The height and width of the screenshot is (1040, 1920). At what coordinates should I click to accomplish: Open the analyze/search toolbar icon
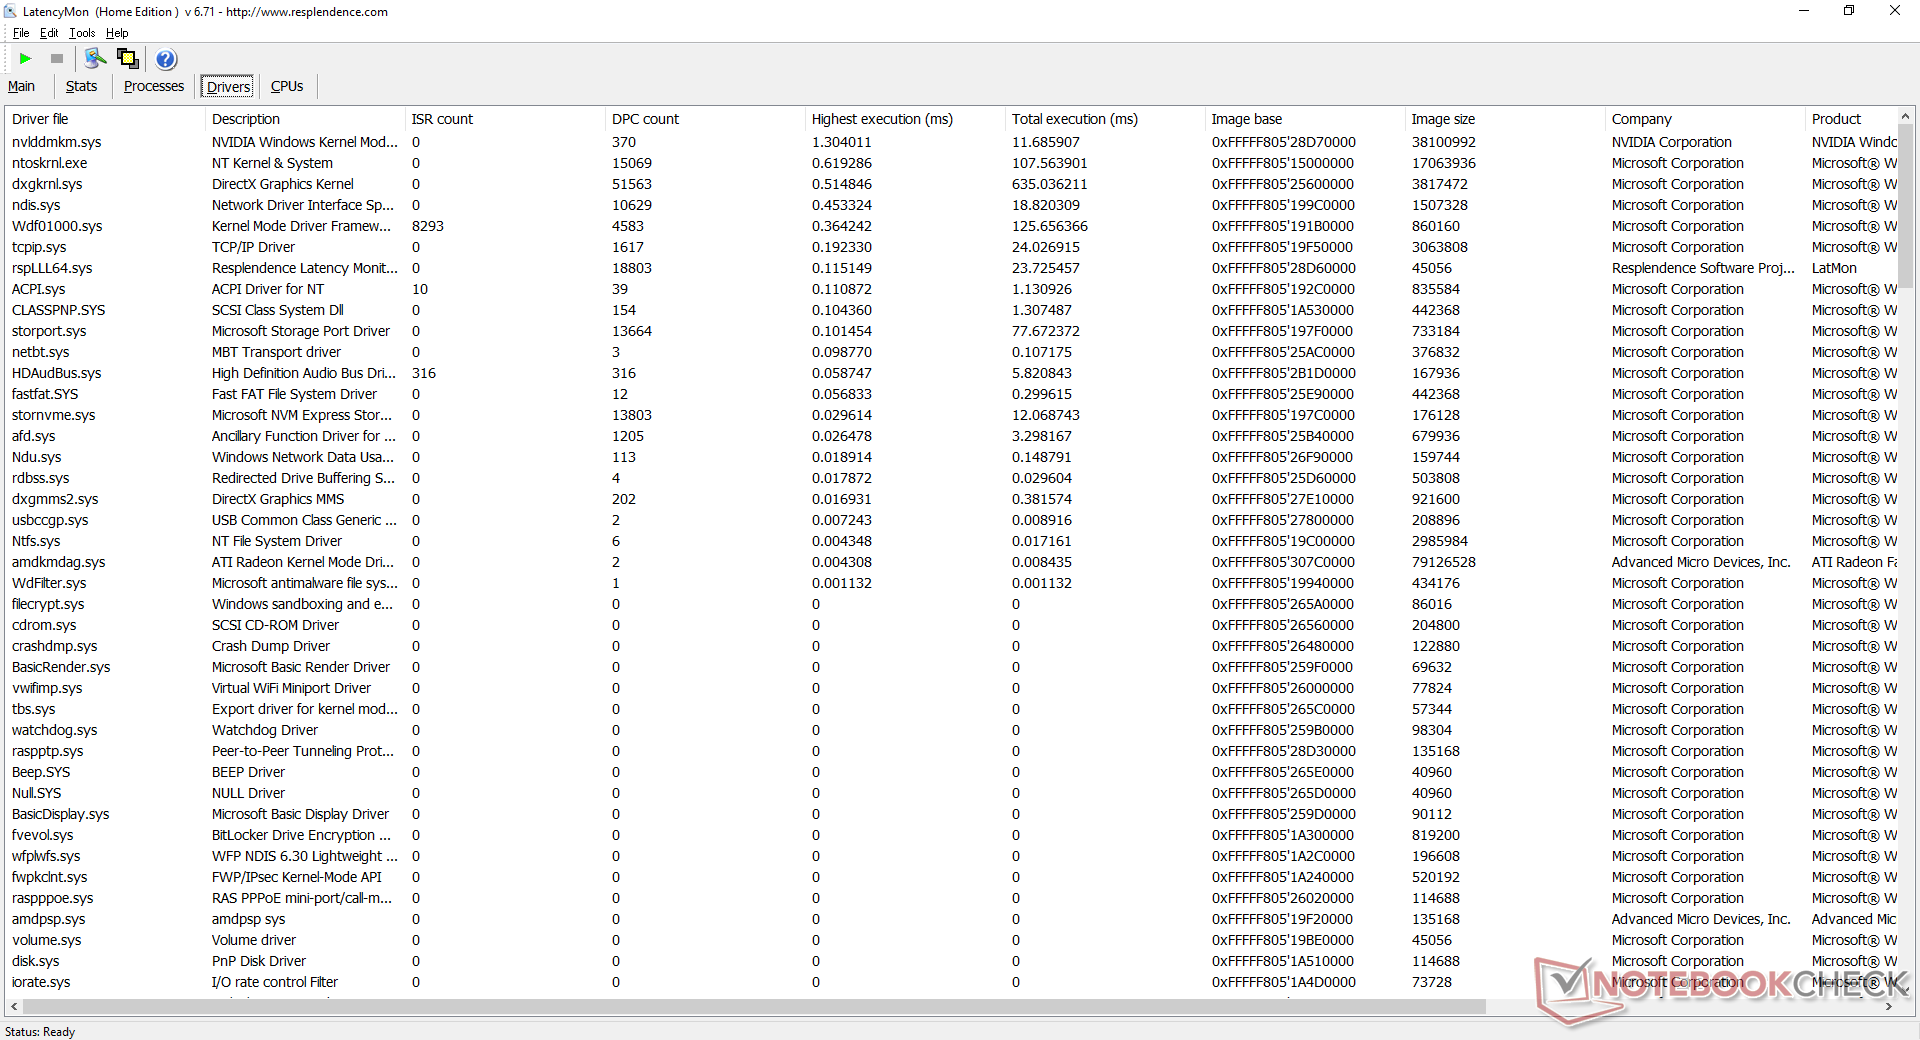tap(95, 59)
